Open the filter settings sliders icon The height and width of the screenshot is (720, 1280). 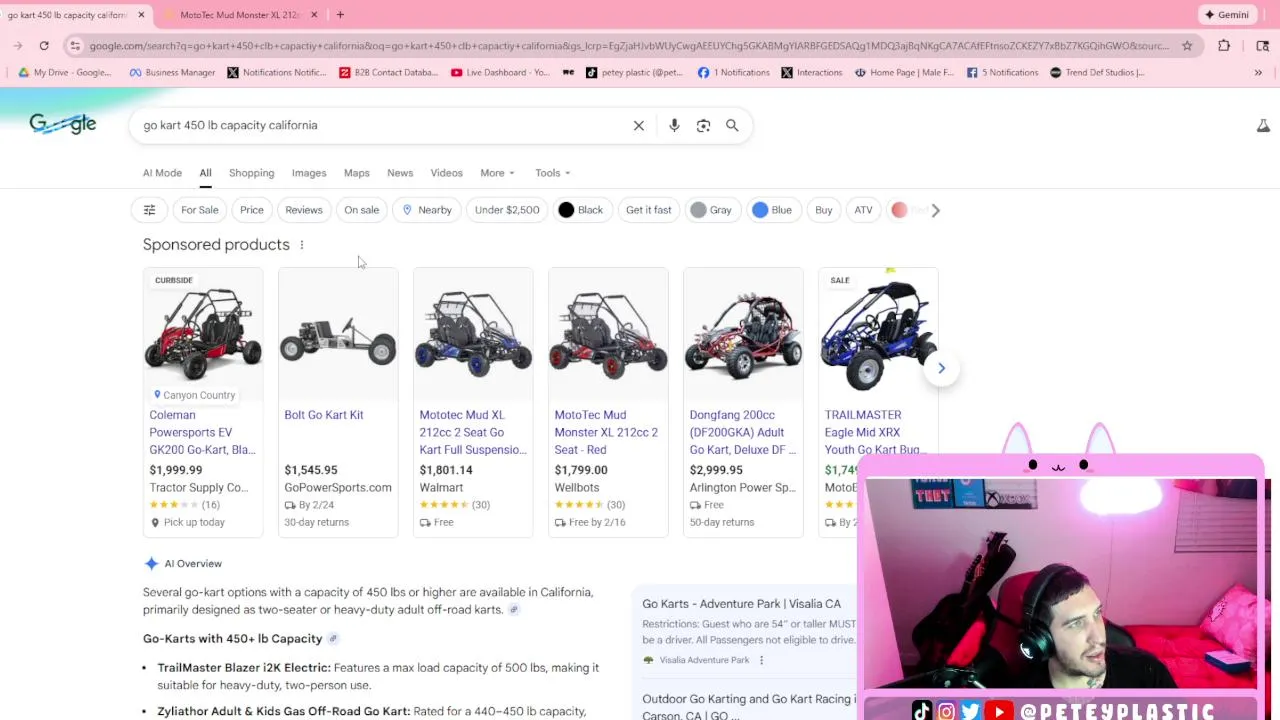(149, 210)
